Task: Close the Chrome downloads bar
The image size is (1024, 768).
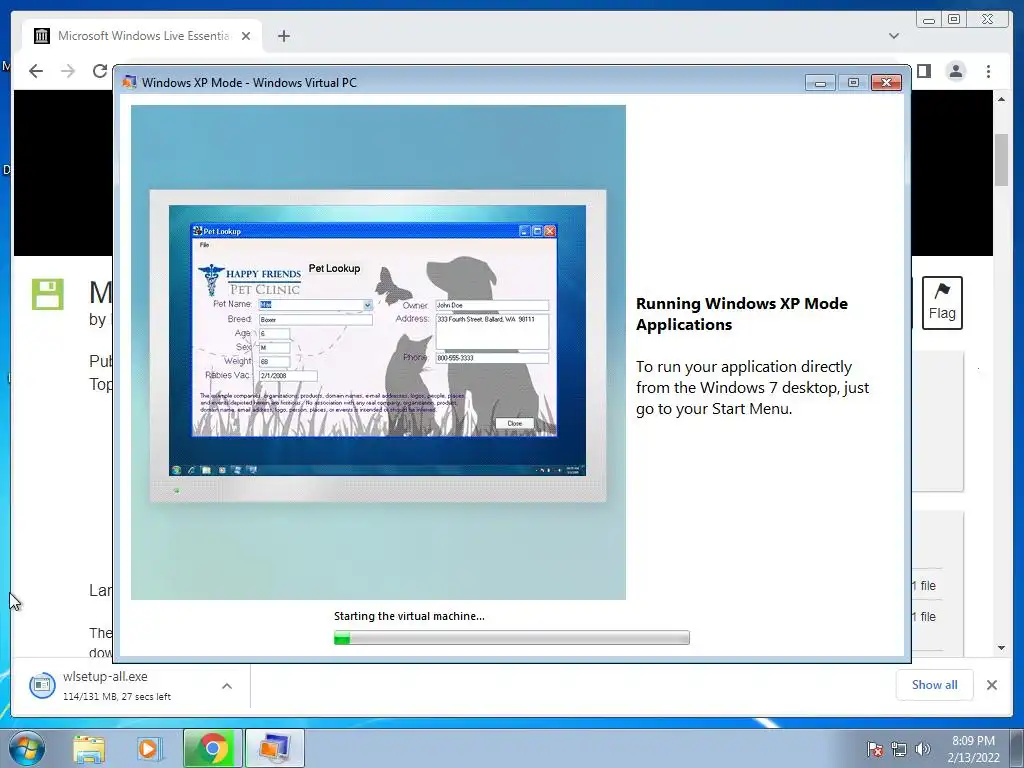Action: (991, 684)
